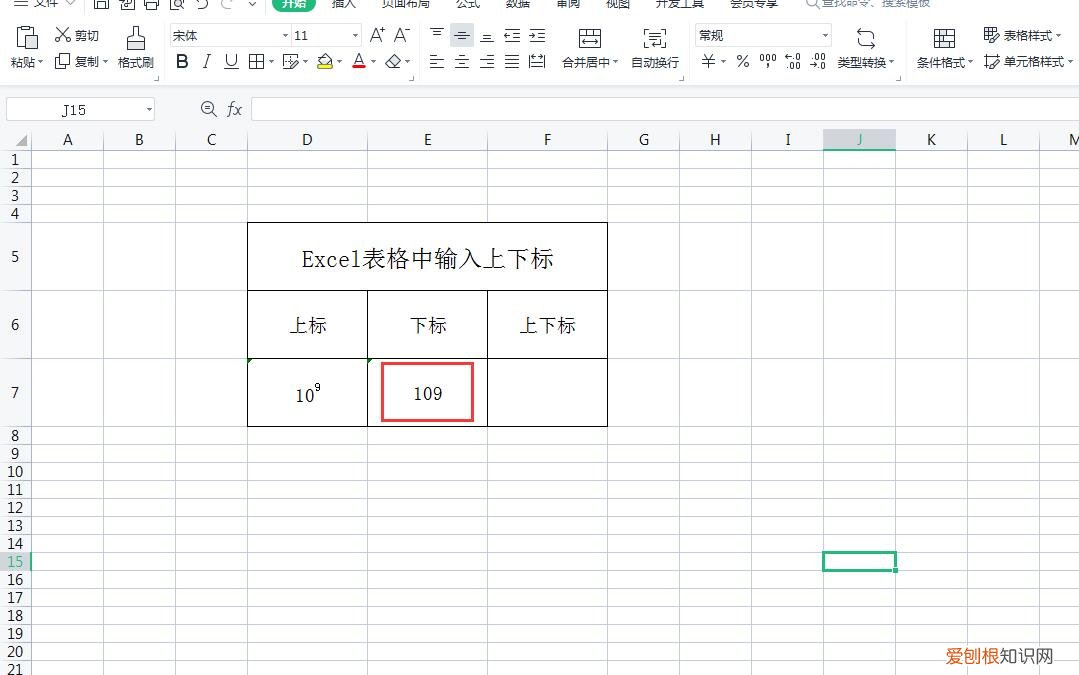This screenshot has height=675, width=1079.
Task: Open the font name dropdown
Action: (x=283, y=35)
